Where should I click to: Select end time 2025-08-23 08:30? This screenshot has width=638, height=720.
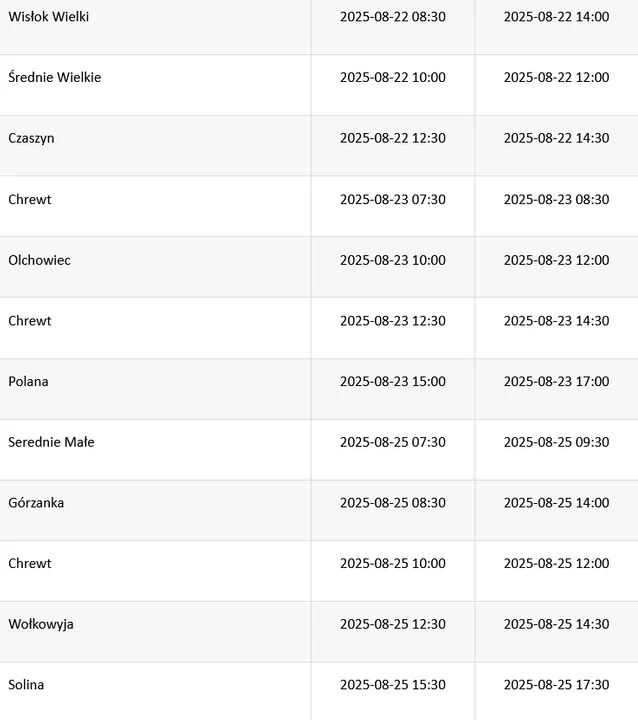click(x=556, y=200)
